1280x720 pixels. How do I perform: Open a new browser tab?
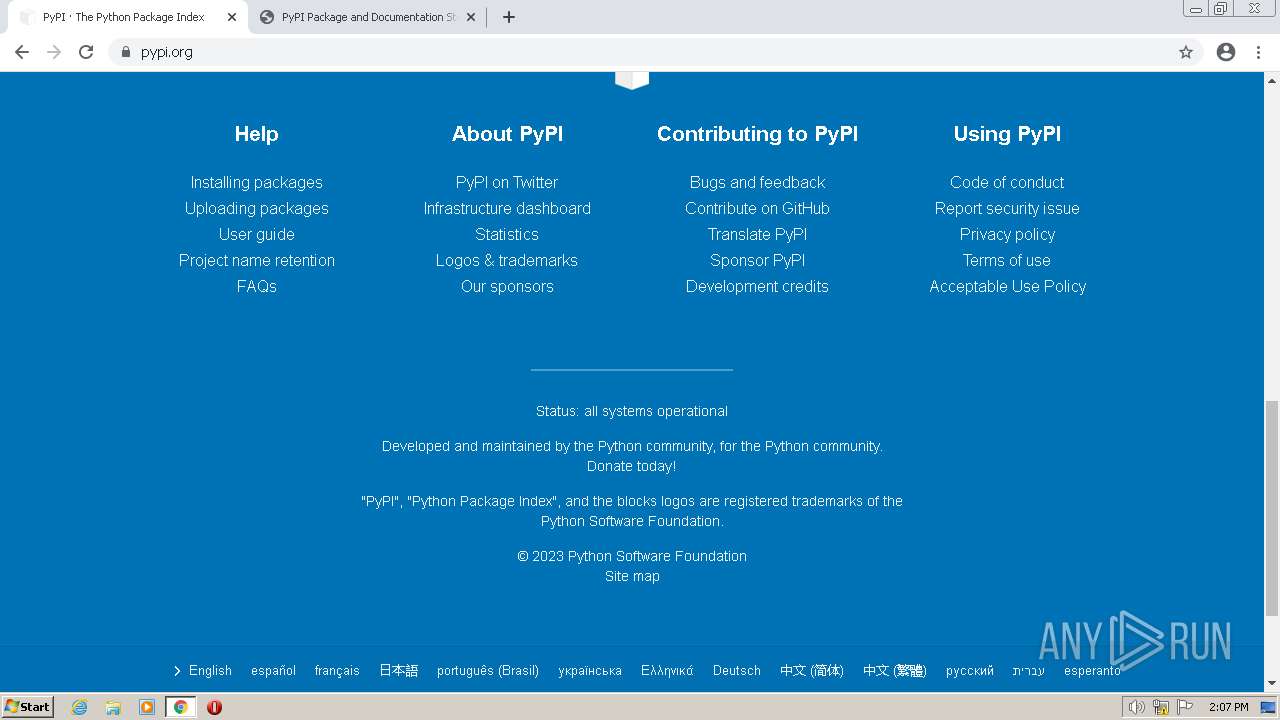(508, 17)
